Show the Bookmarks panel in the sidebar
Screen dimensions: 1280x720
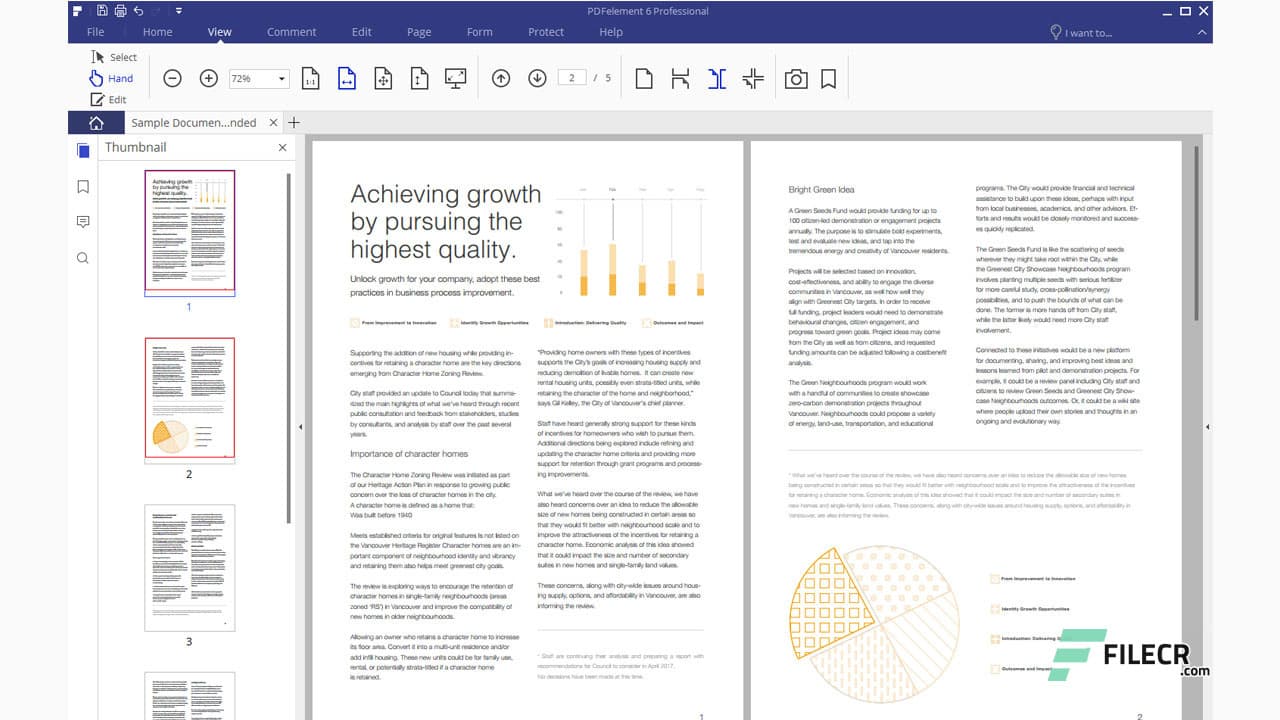[83, 186]
